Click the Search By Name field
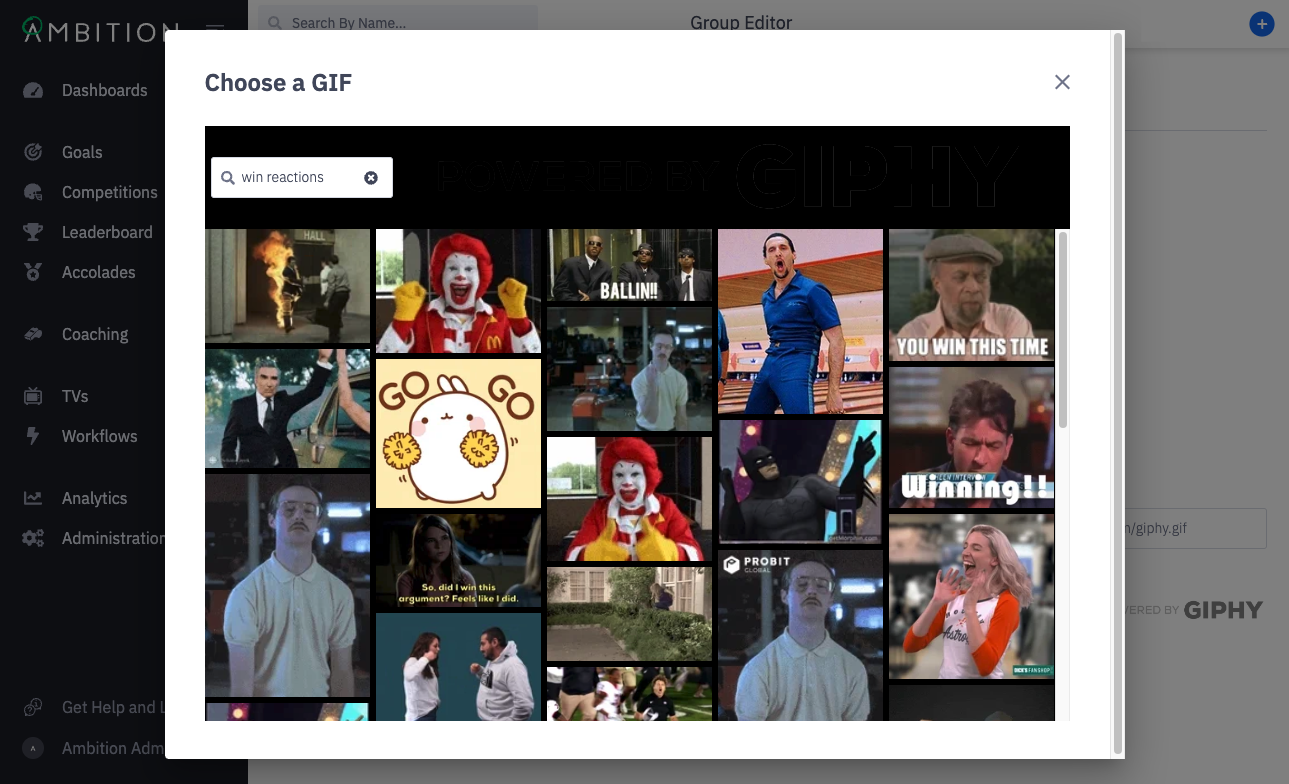 tap(397, 22)
